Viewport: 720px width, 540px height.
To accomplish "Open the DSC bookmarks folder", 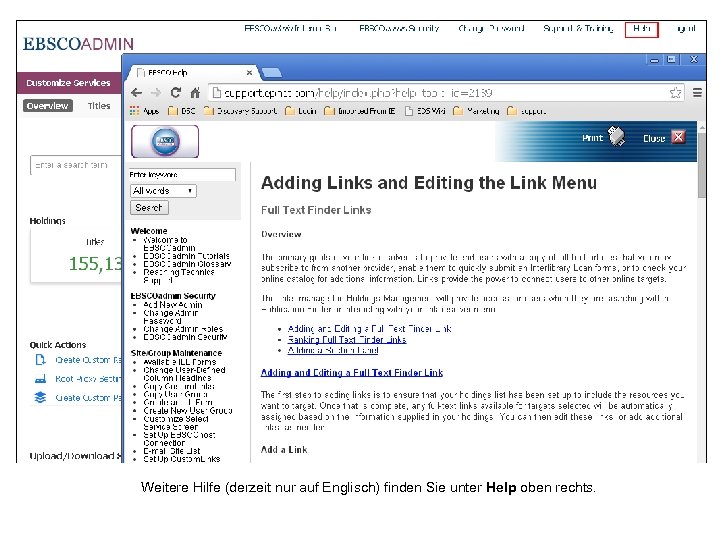I will coord(182,111).
